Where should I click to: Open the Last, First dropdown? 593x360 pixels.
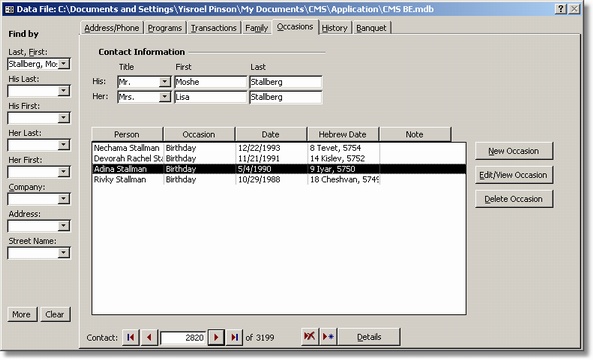[x=64, y=64]
